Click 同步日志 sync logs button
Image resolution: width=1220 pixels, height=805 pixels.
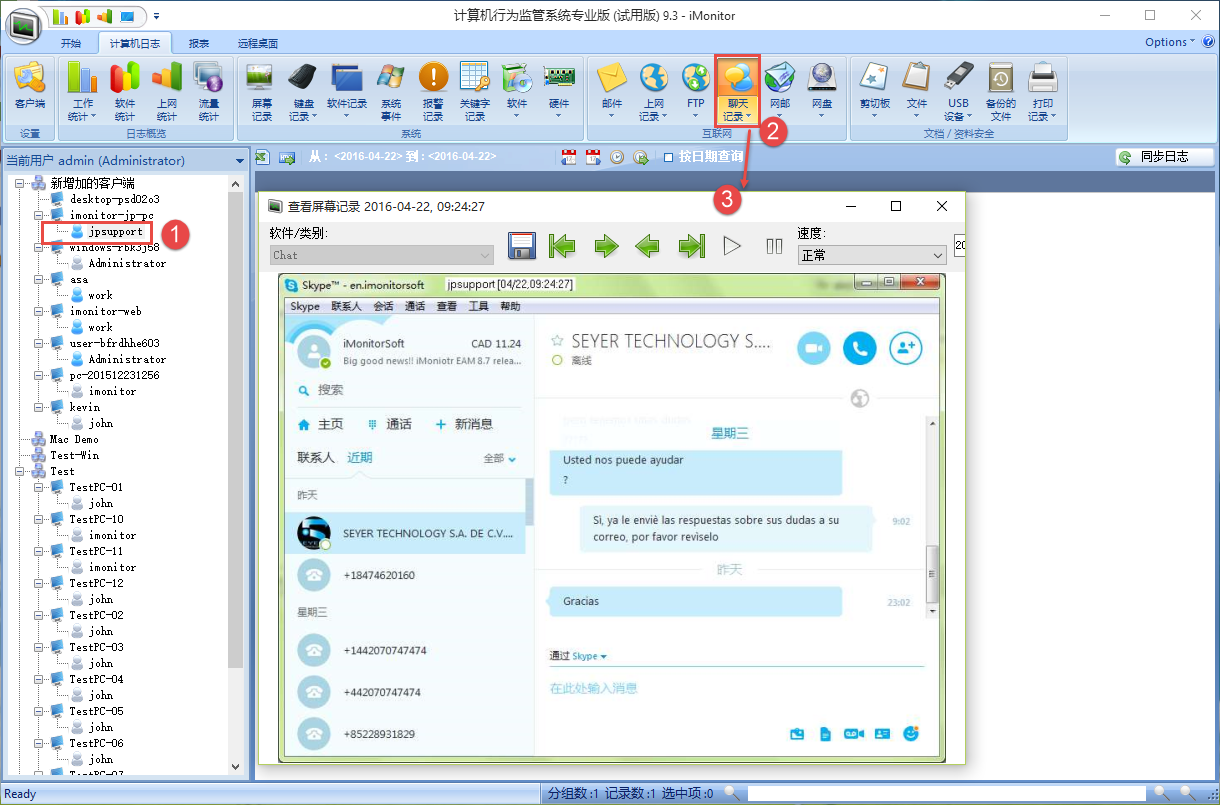click(x=1164, y=157)
